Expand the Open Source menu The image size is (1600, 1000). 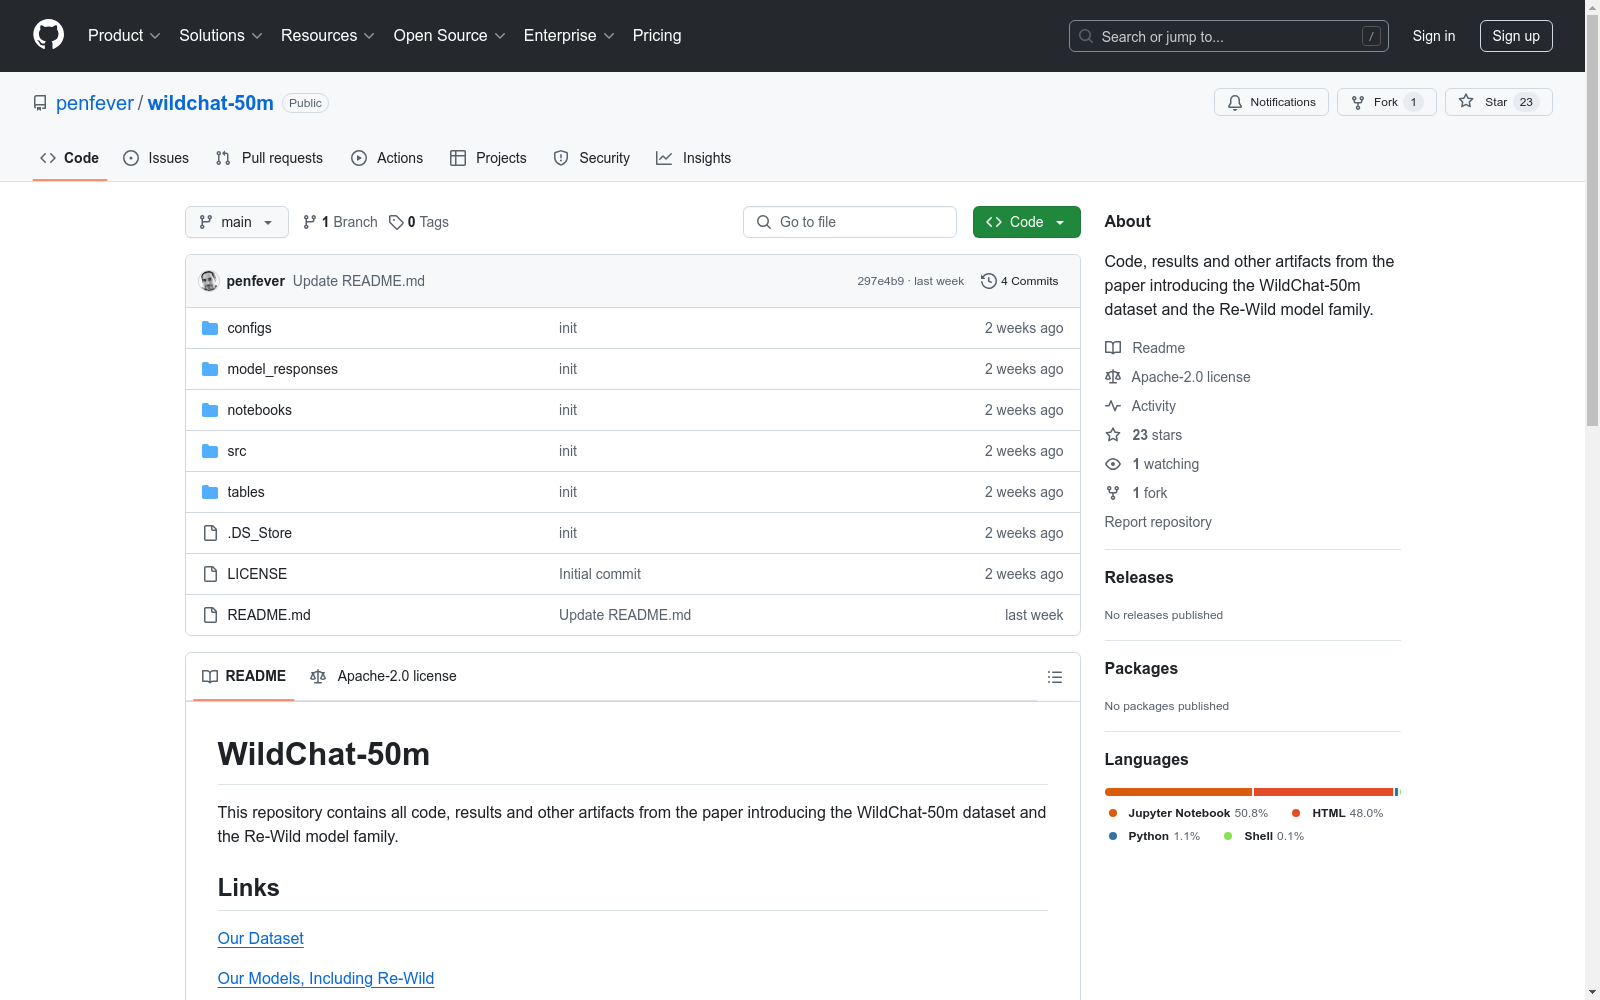coord(450,36)
